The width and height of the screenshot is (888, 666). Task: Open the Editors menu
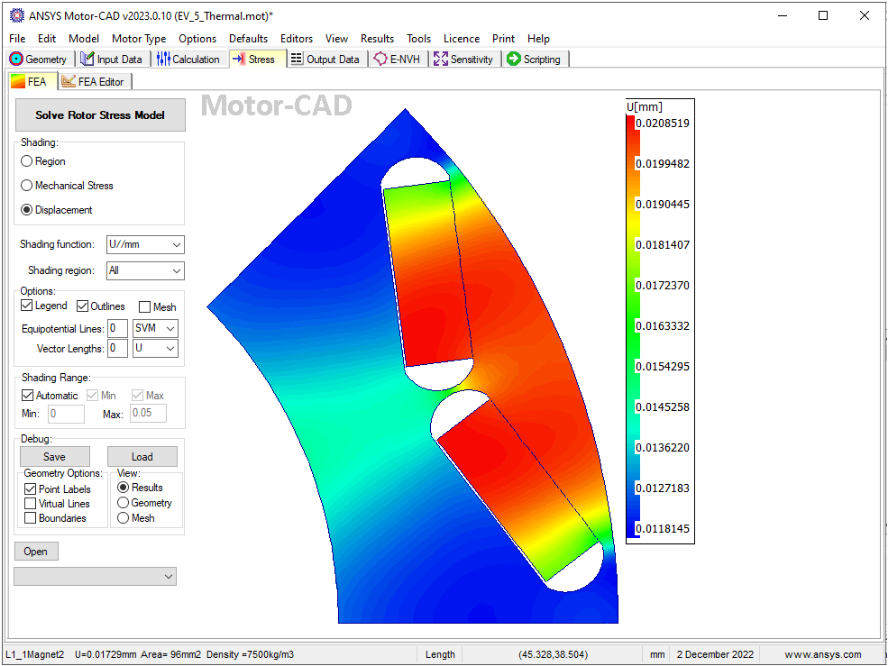(x=296, y=39)
